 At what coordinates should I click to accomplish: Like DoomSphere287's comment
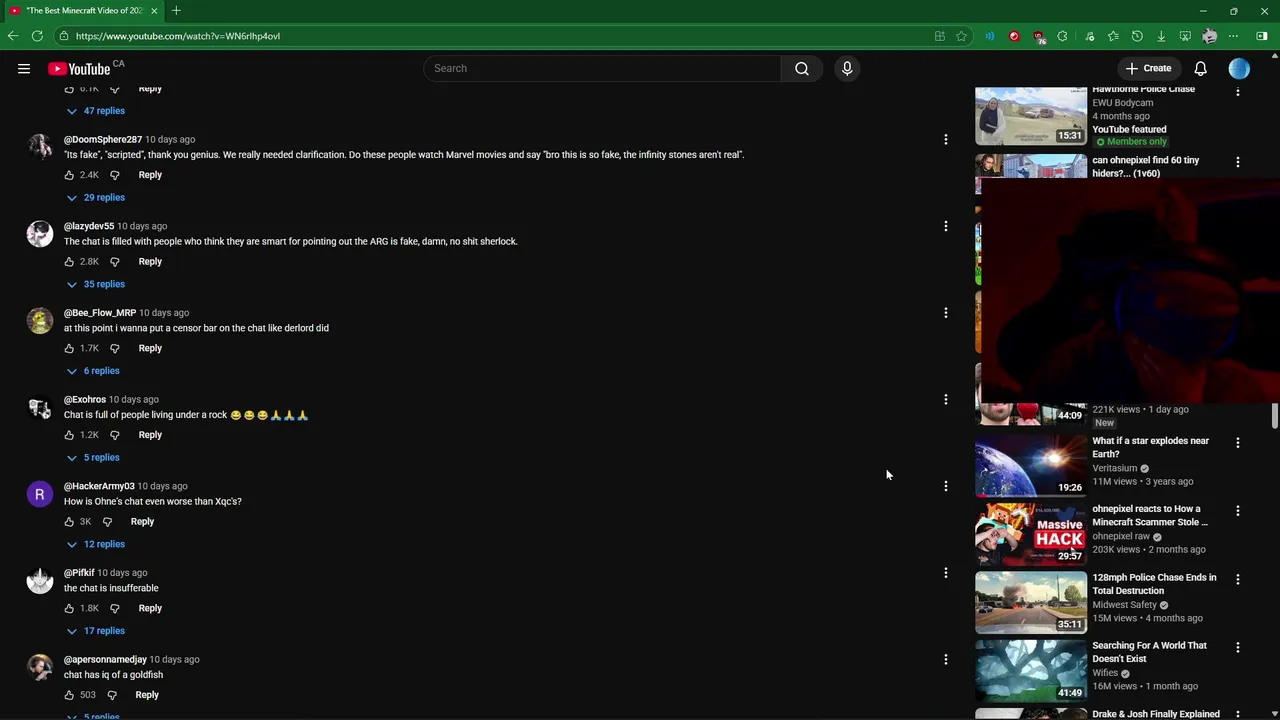[69, 175]
